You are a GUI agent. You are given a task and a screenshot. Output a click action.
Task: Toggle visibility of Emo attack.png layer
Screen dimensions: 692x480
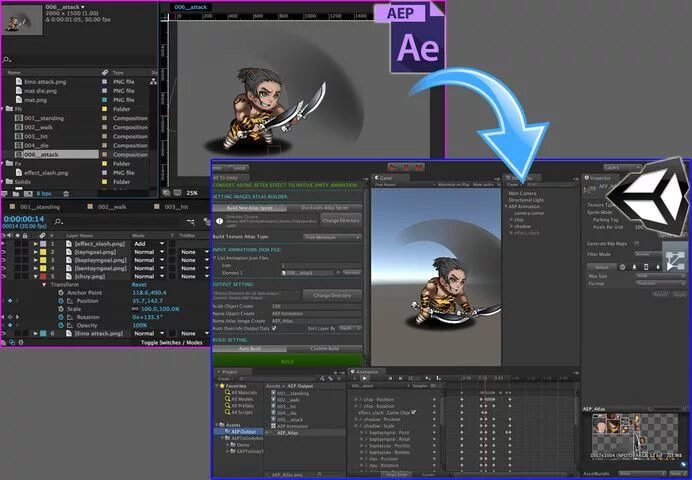[4, 334]
